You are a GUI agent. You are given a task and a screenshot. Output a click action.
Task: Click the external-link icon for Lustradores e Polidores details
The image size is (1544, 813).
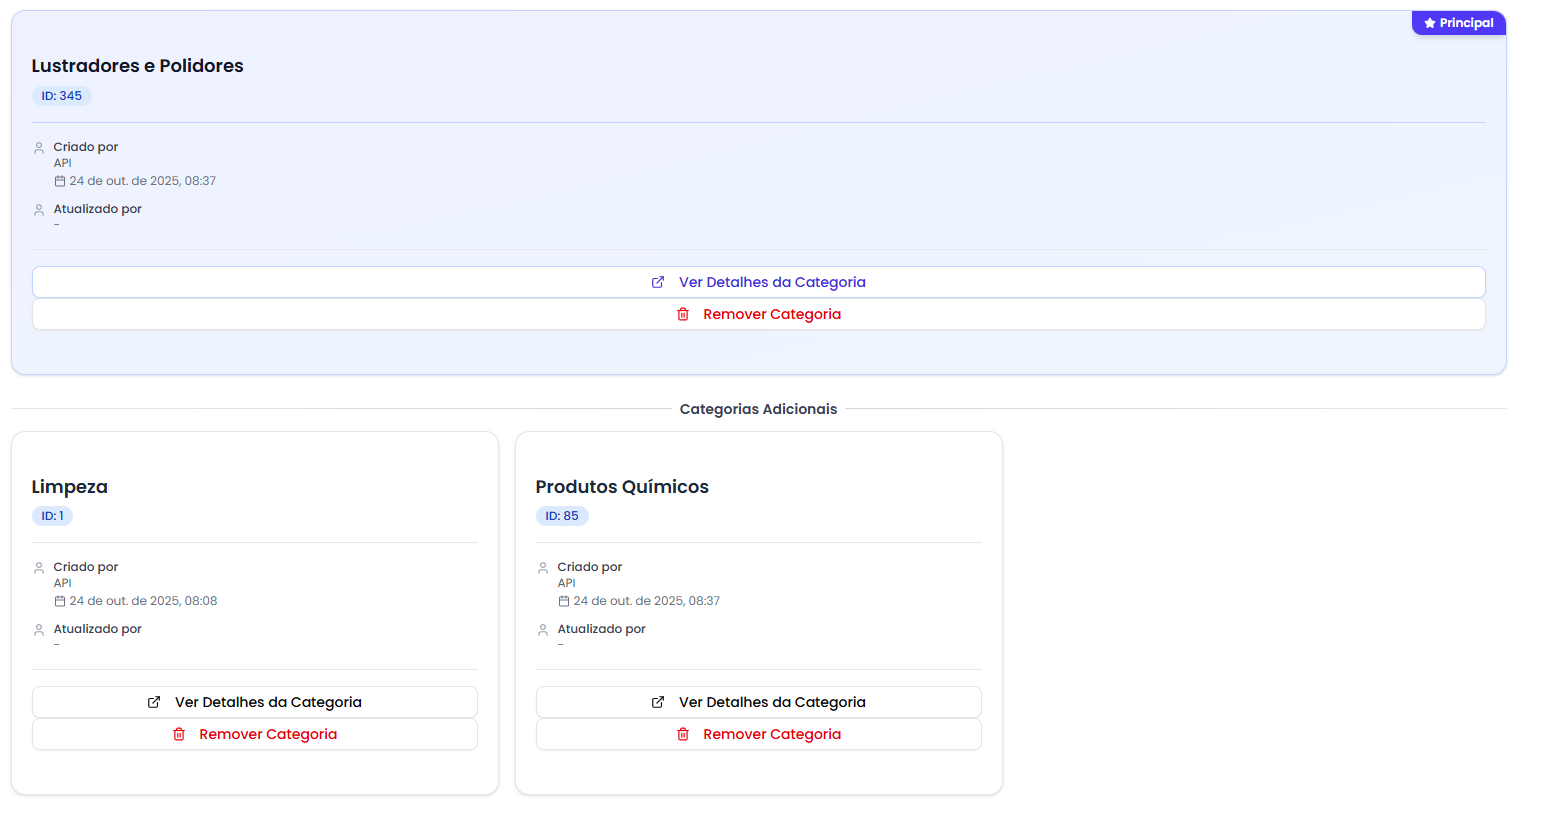point(658,282)
